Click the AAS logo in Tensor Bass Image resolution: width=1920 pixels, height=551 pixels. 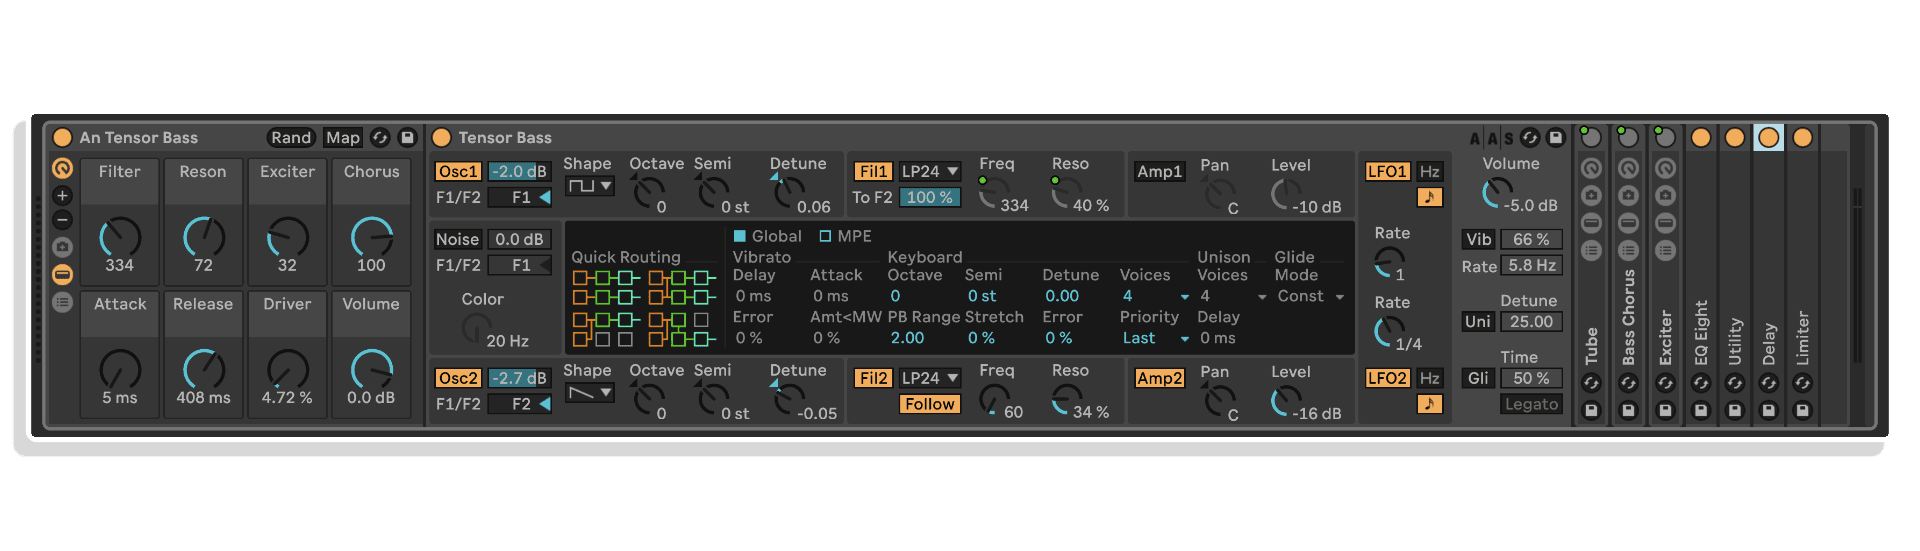click(x=1490, y=138)
